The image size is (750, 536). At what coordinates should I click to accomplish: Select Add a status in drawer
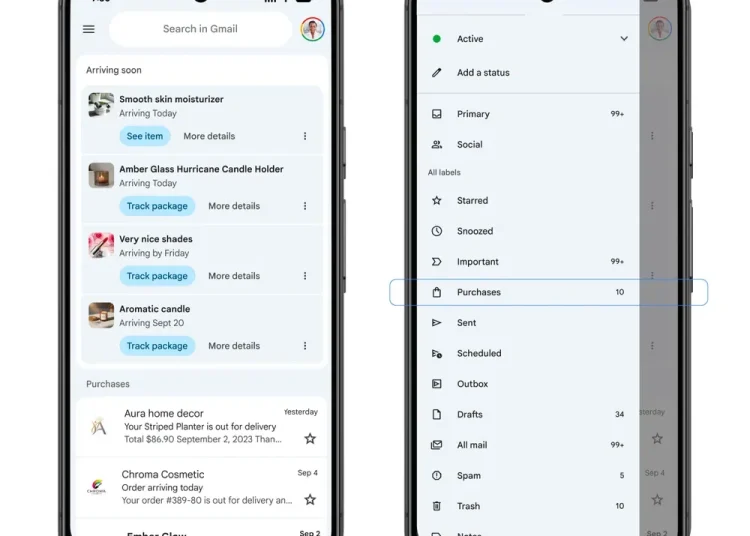click(483, 73)
